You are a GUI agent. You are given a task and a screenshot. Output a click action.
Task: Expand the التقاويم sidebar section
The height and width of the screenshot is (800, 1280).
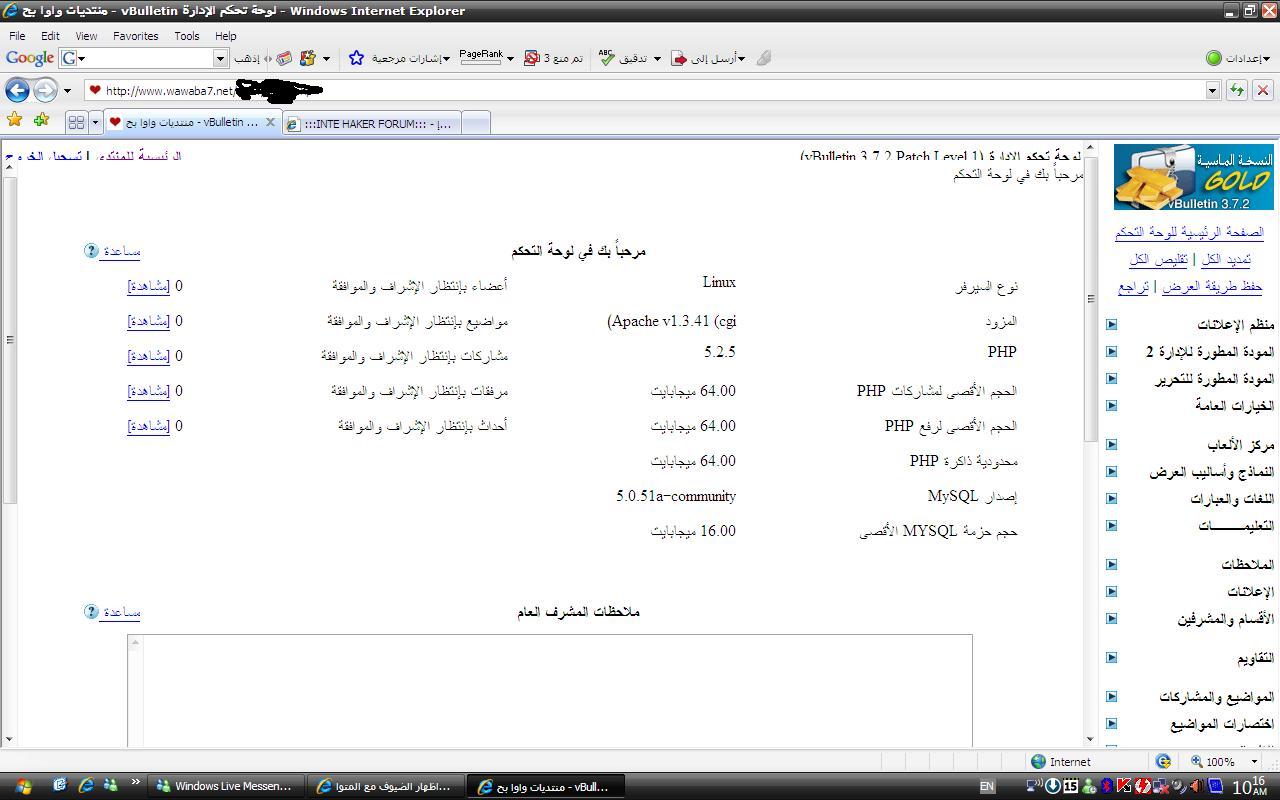(x=1111, y=657)
